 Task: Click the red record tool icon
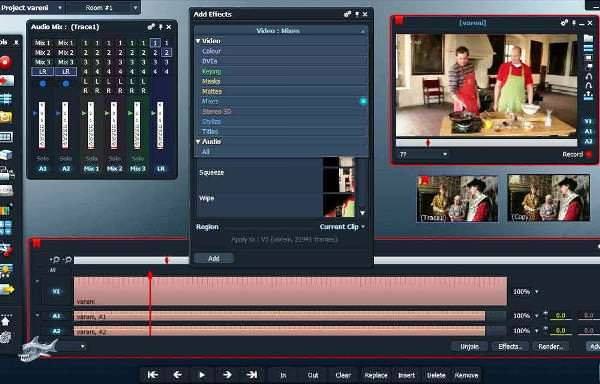(5, 62)
